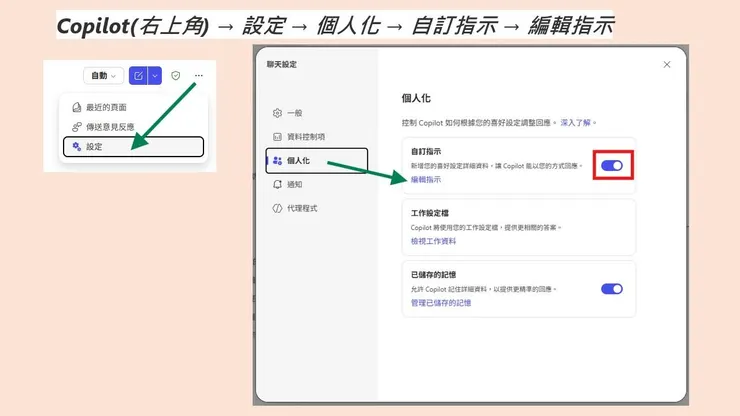740x416 pixels.
Task: Click the new chat compose icon
Action: [x=138, y=76]
